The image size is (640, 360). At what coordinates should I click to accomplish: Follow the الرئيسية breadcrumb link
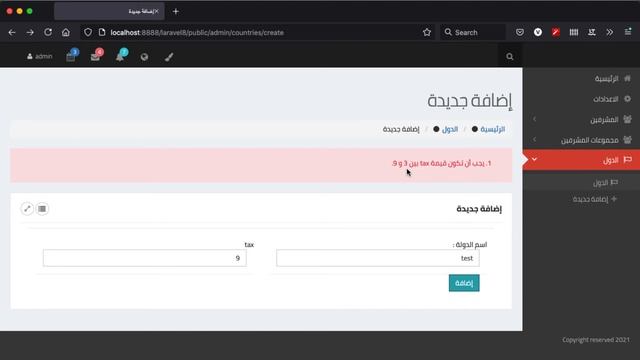(493, 129)
